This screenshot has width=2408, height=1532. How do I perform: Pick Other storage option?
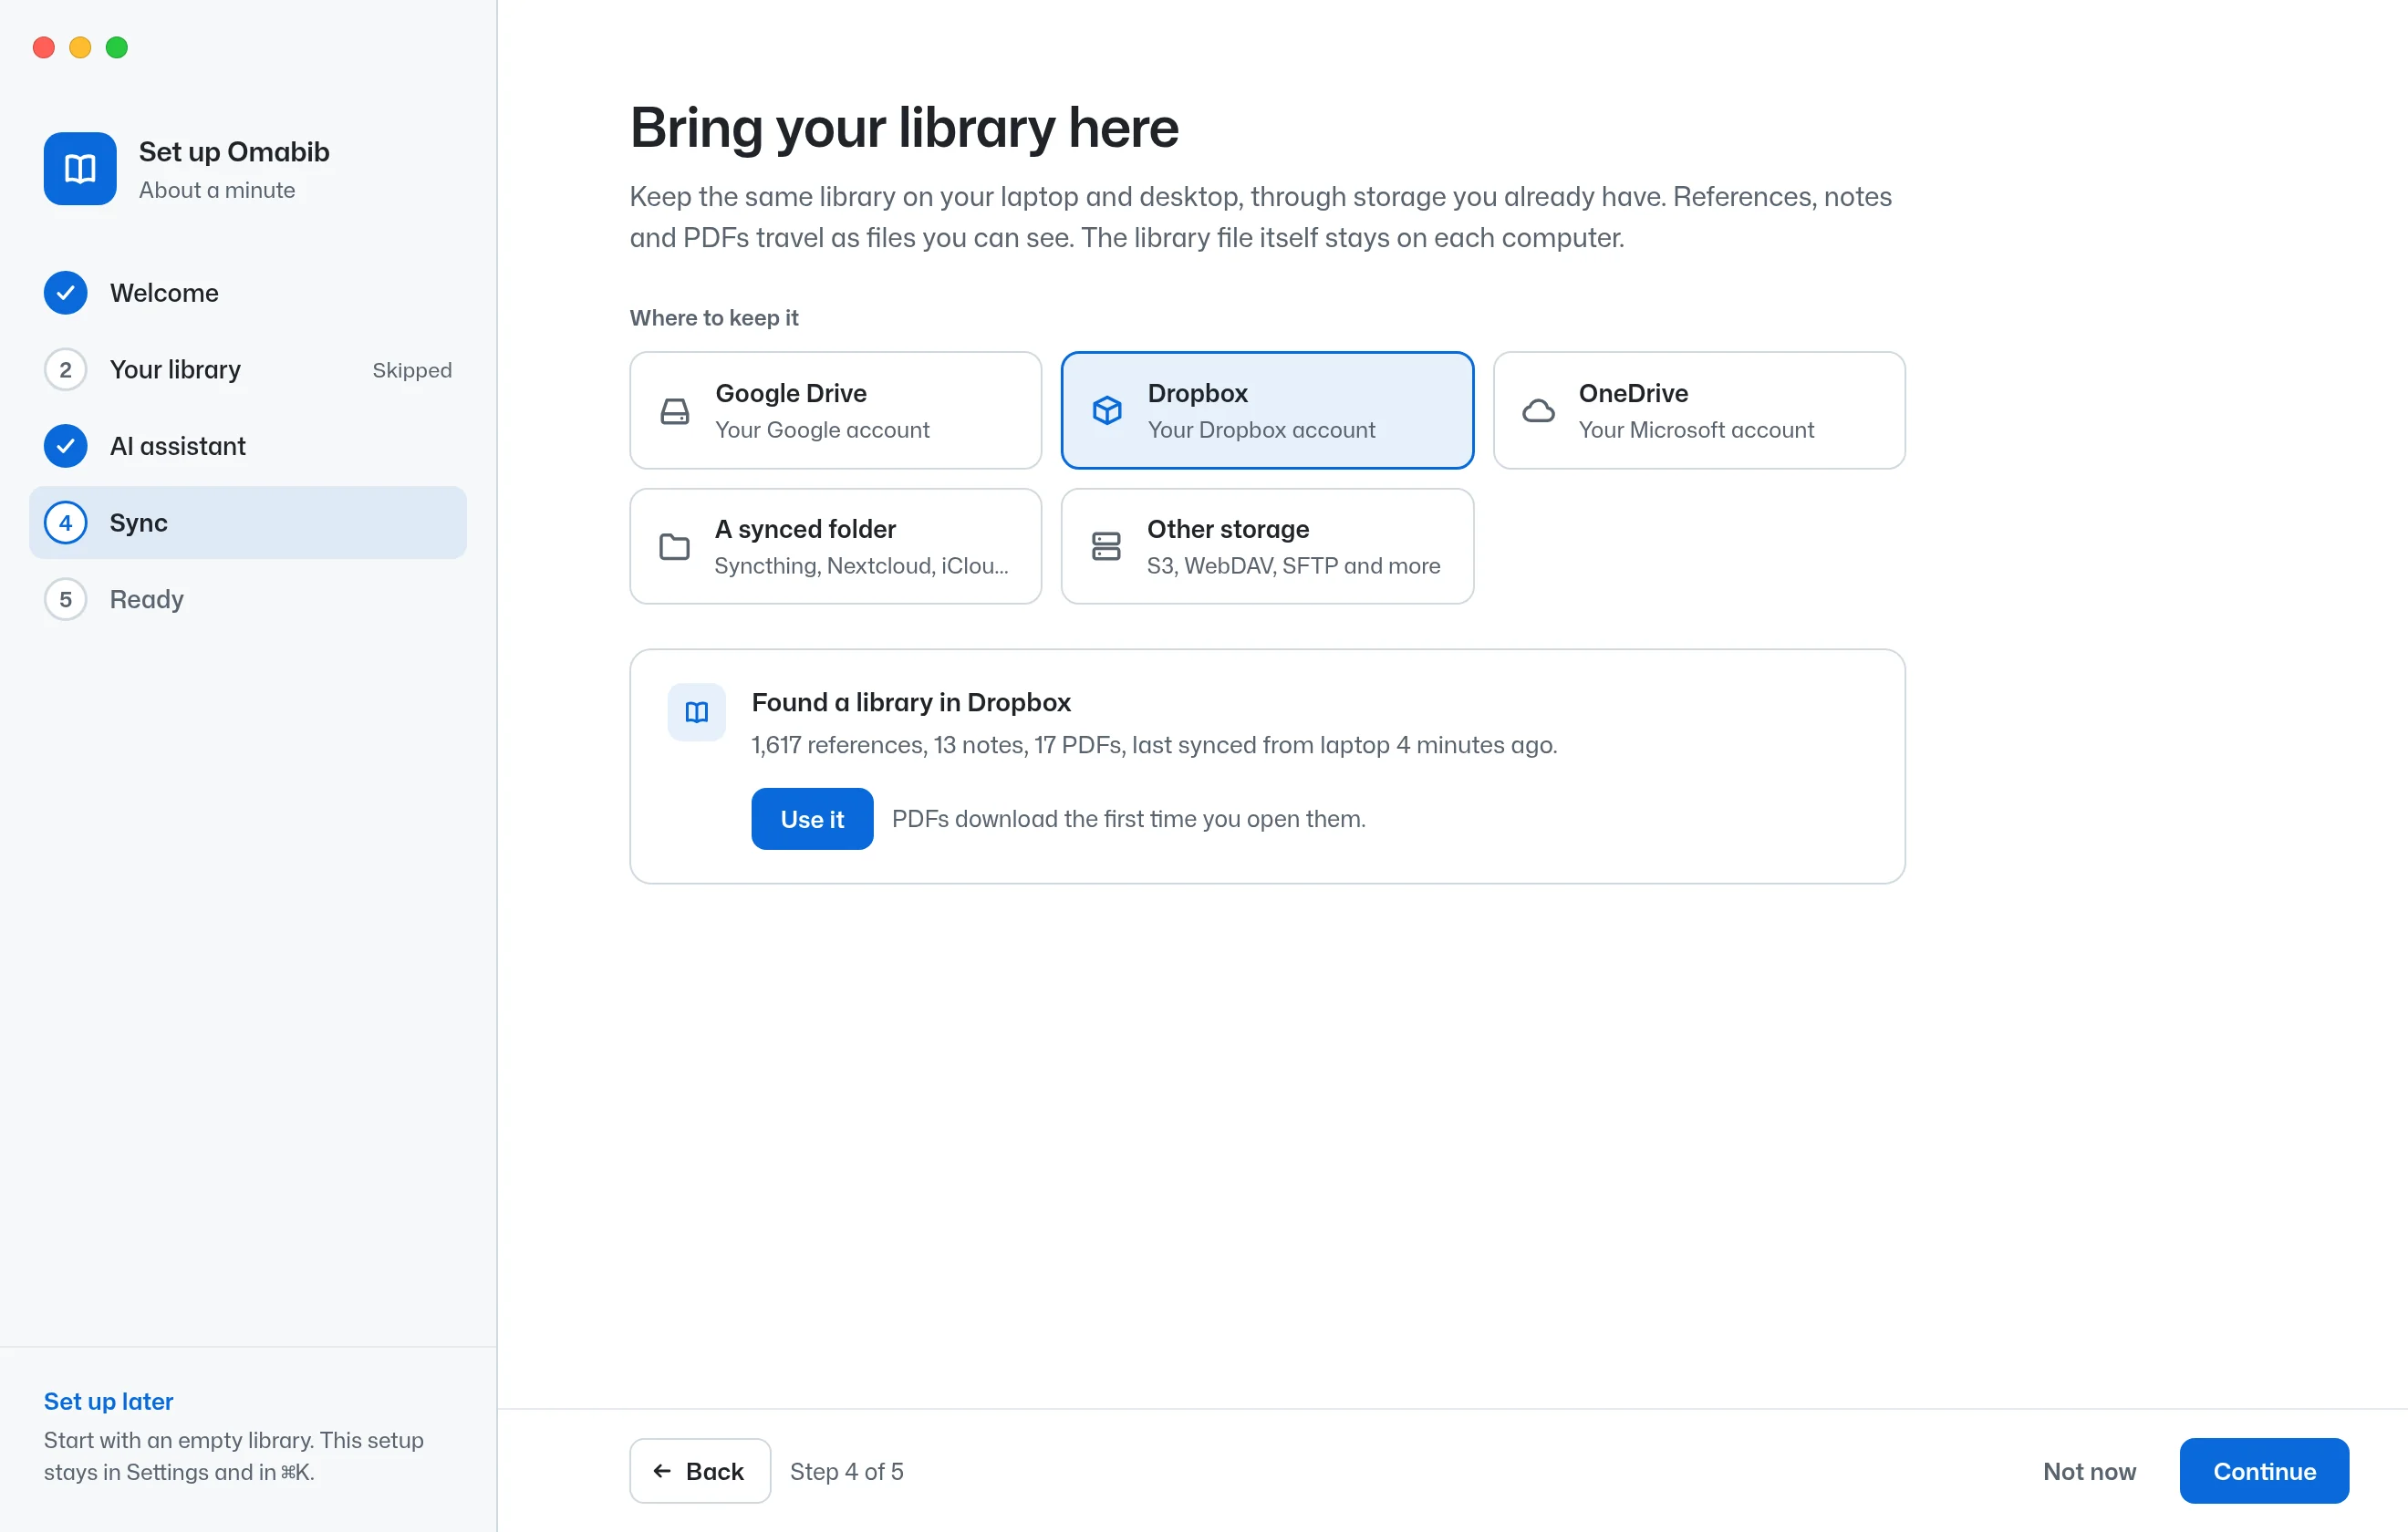point(1267,547)
